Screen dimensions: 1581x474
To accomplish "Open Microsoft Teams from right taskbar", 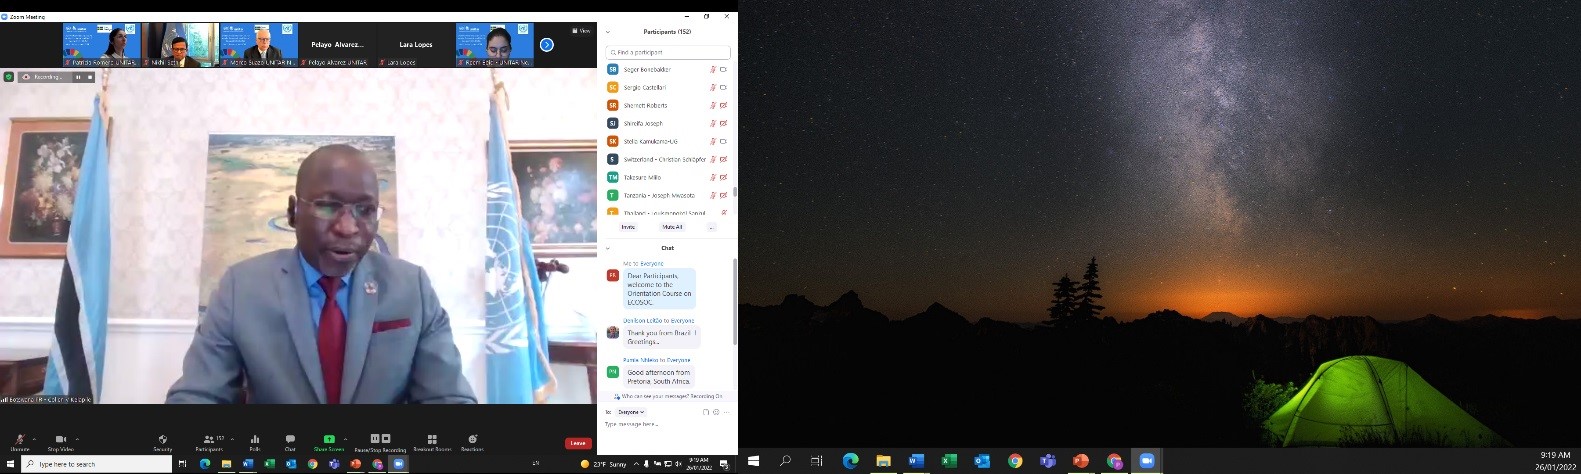I will click(1047, 461).
